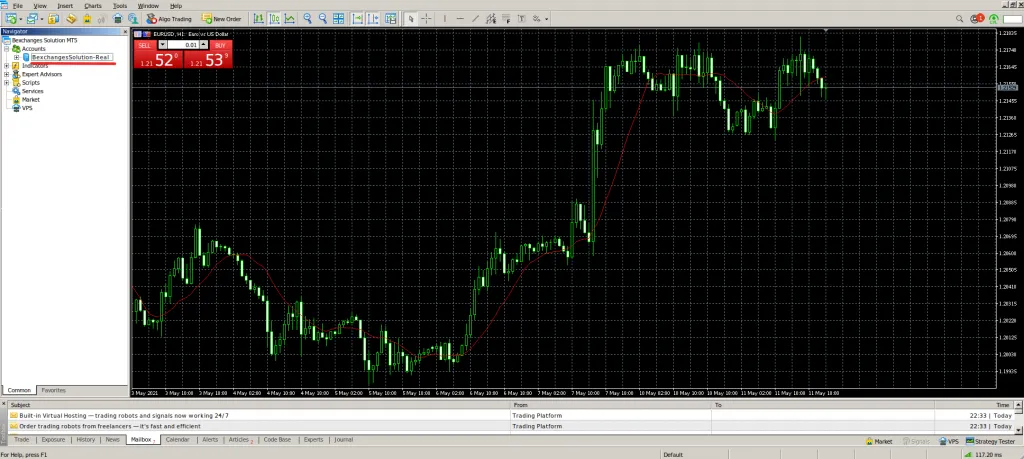The width and height of the screenshot is (1024, 459).
Task: Open the Window menu
Action: coord(148,5)
